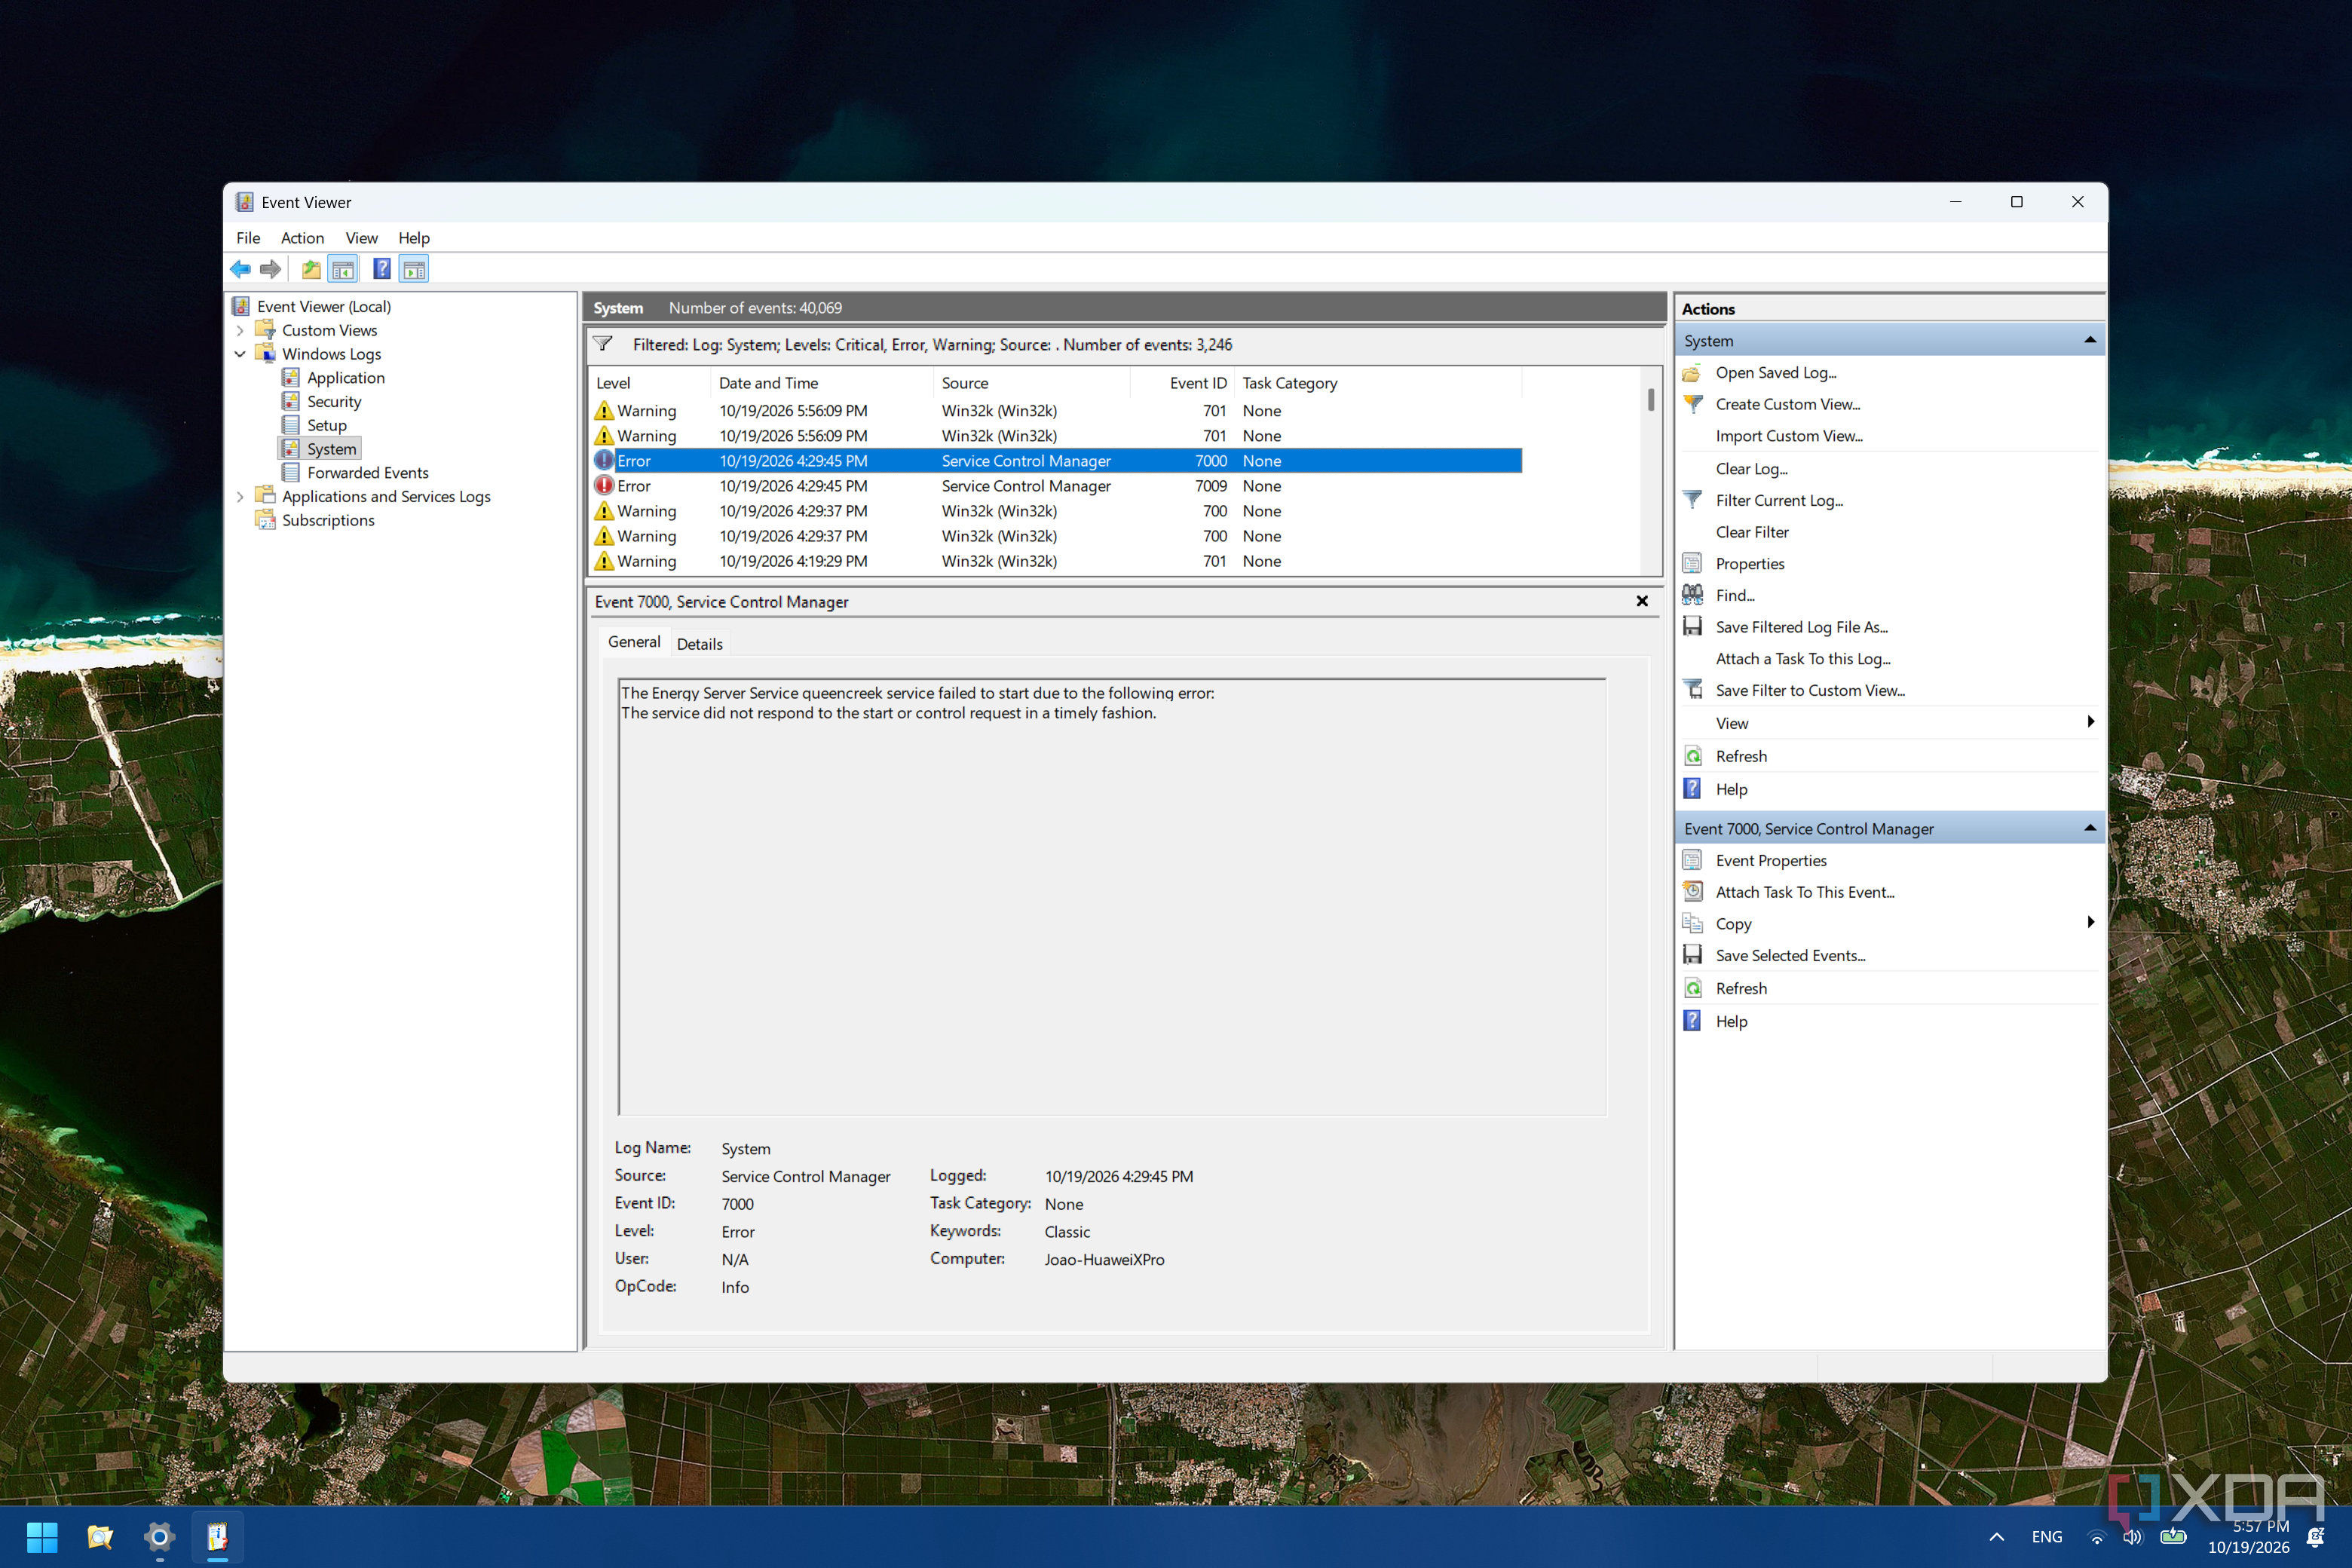Select Application log in tree
This screenshot has height=1568, width=2352.
tap(346, 377)
